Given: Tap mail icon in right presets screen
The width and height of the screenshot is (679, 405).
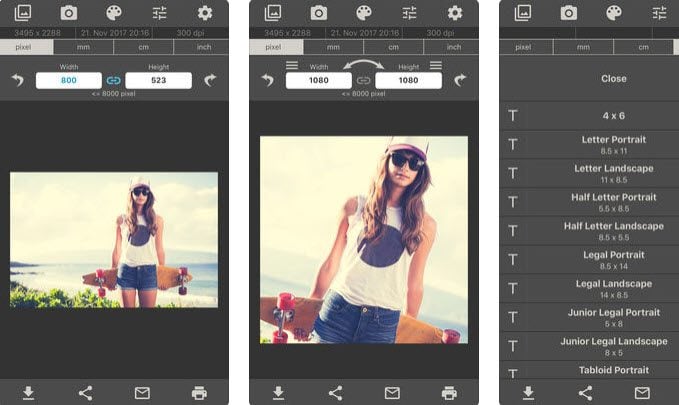Looking at the screenshot, I should [x=642, y=393].
